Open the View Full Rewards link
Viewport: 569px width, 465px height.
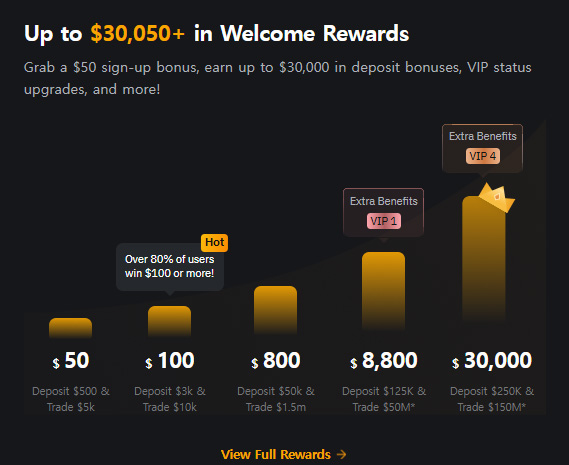(x=283, y=454)
